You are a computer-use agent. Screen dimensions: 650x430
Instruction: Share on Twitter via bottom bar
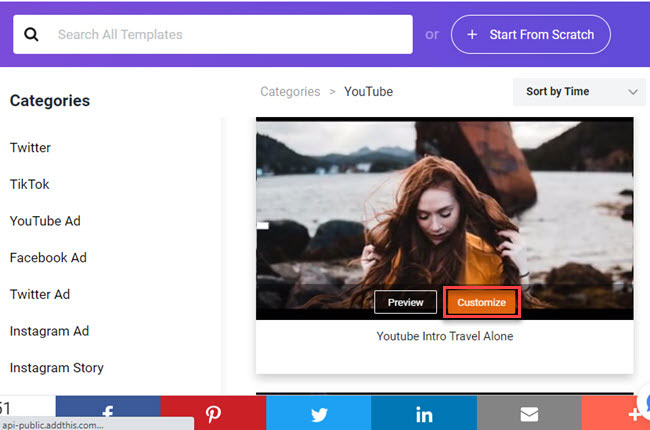pyautogui.click(x=318, y=413)
